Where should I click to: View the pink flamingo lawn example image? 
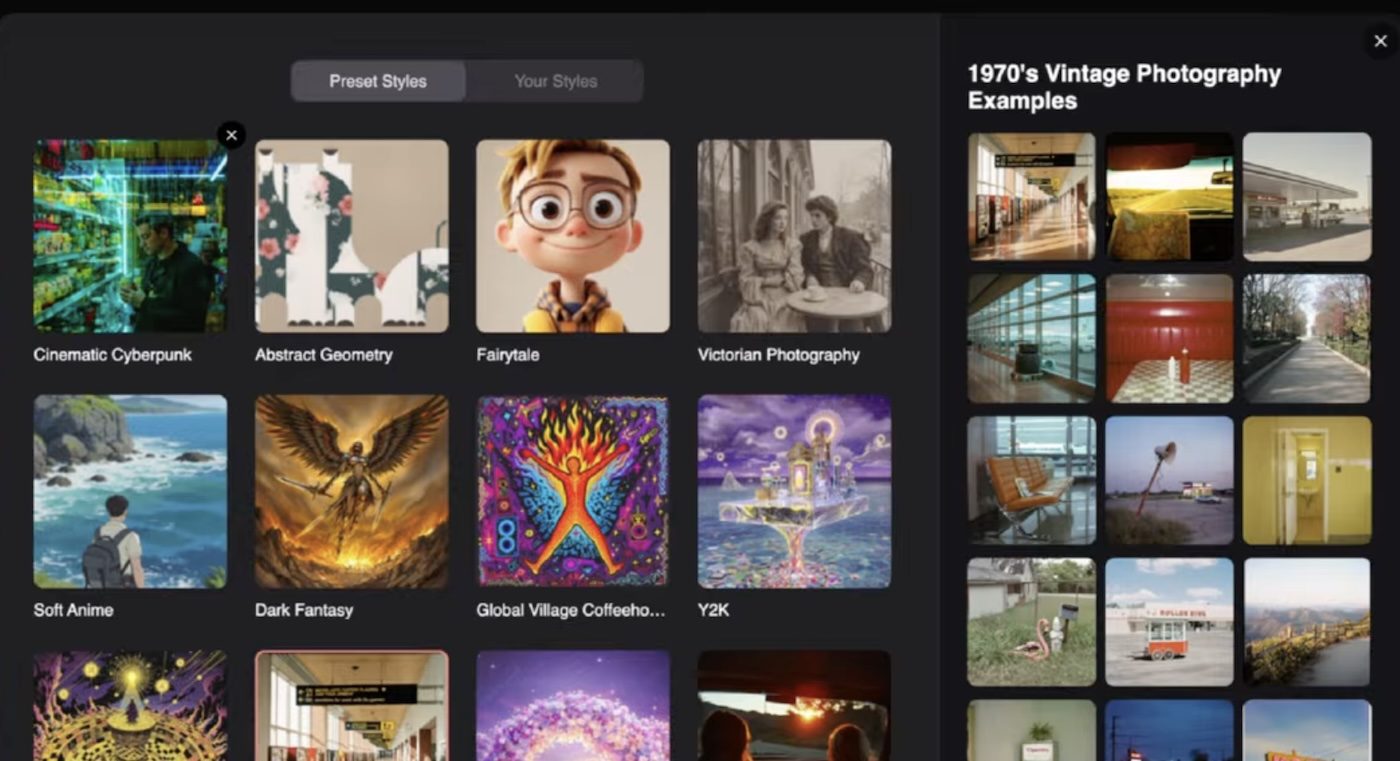point(1031,622)
